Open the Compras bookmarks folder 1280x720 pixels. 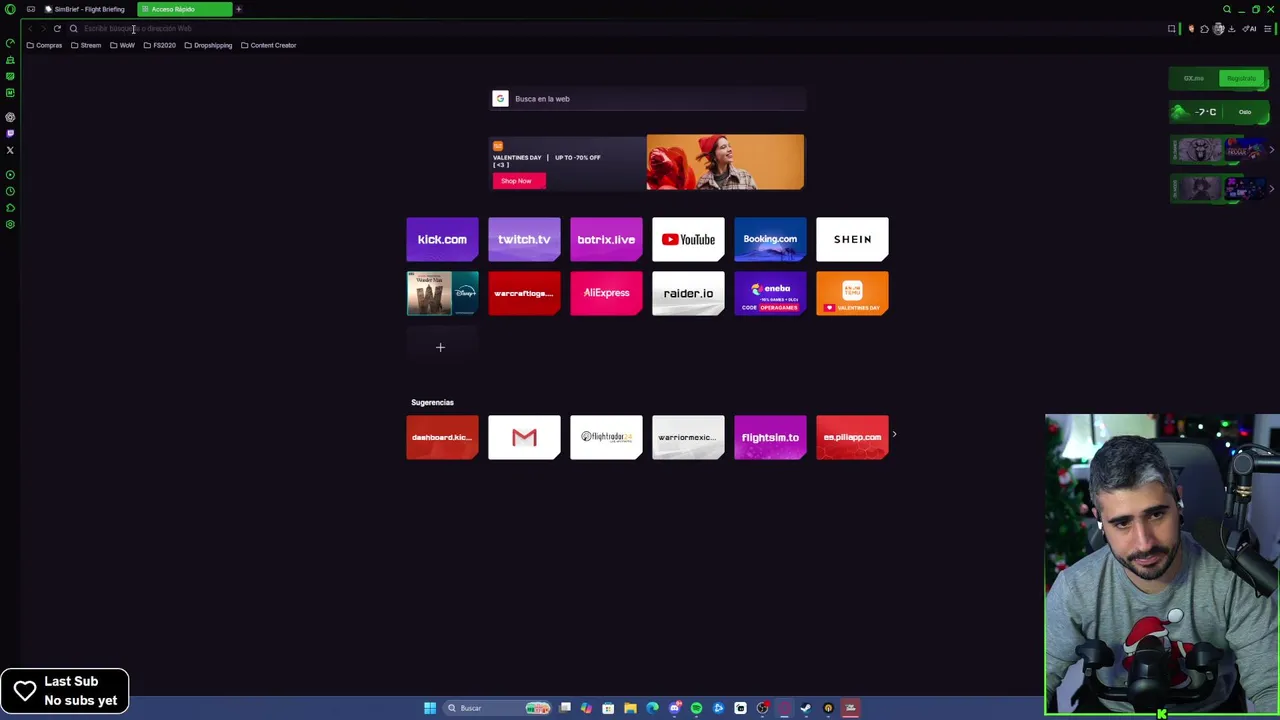(44, 45)
